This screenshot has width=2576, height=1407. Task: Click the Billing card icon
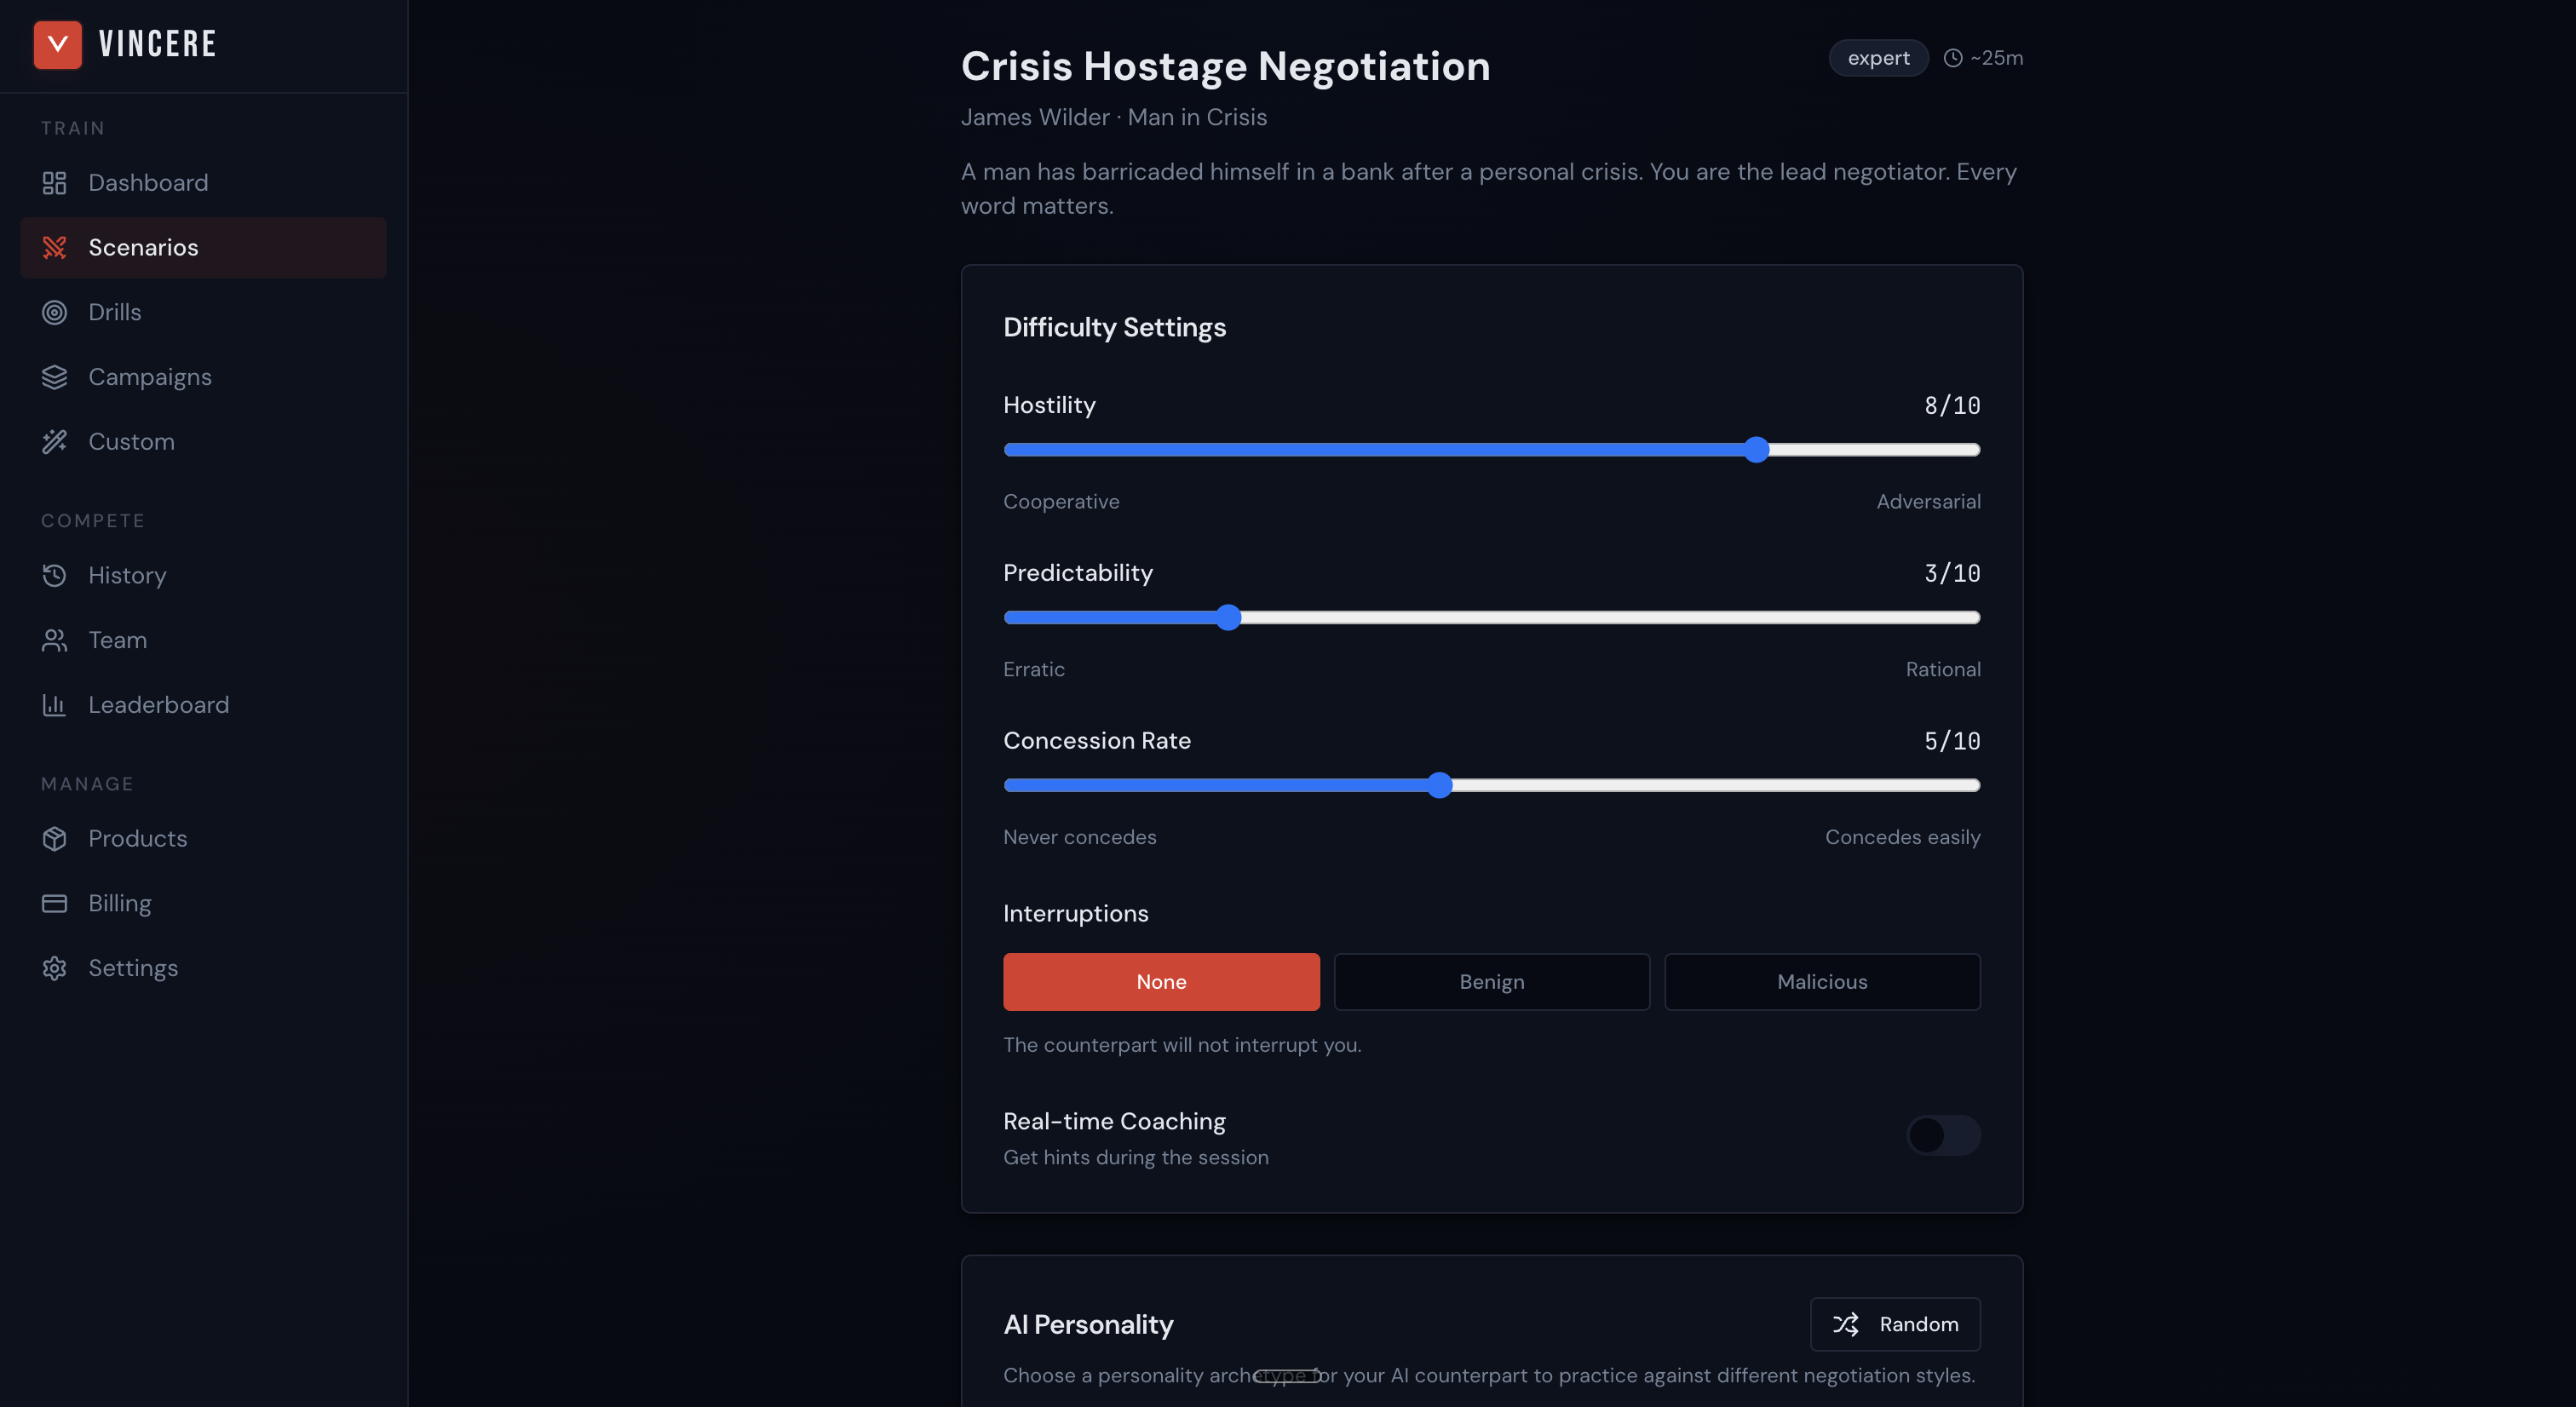(54, 903)
